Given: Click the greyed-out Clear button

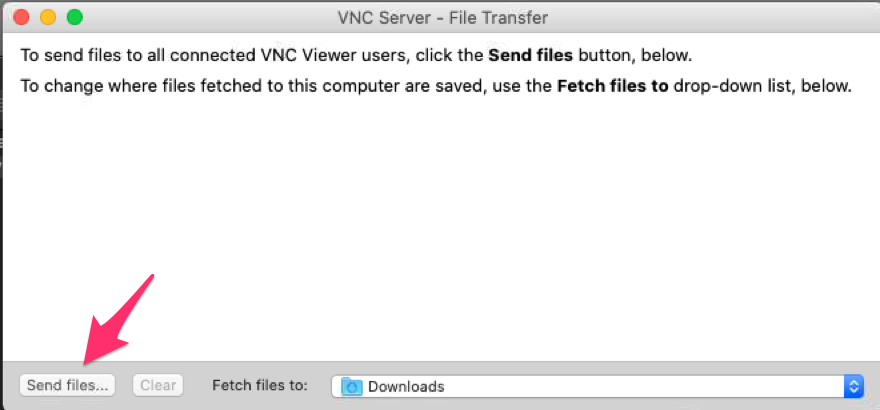Looking at the screenshot, I should point(158,386).
